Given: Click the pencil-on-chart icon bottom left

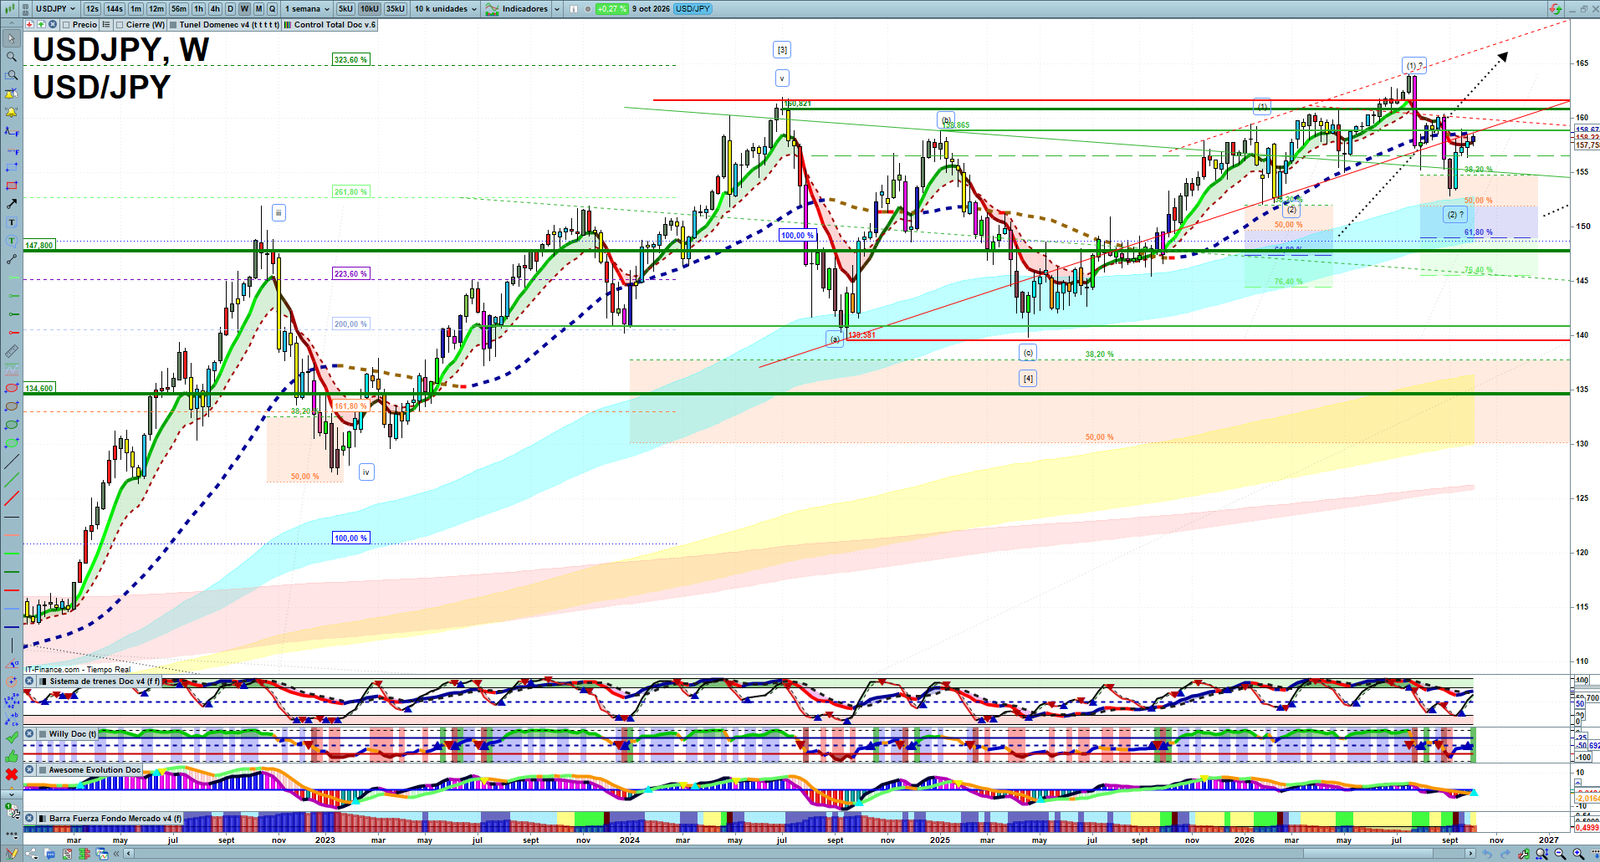Looking at the screenshot, I should [x=12, y=853].
